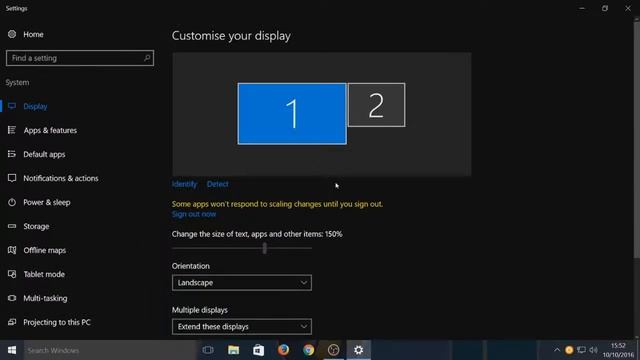Select display 2 in the arrangement
Screen dimensions: 640x360
(x=376, y=105)
